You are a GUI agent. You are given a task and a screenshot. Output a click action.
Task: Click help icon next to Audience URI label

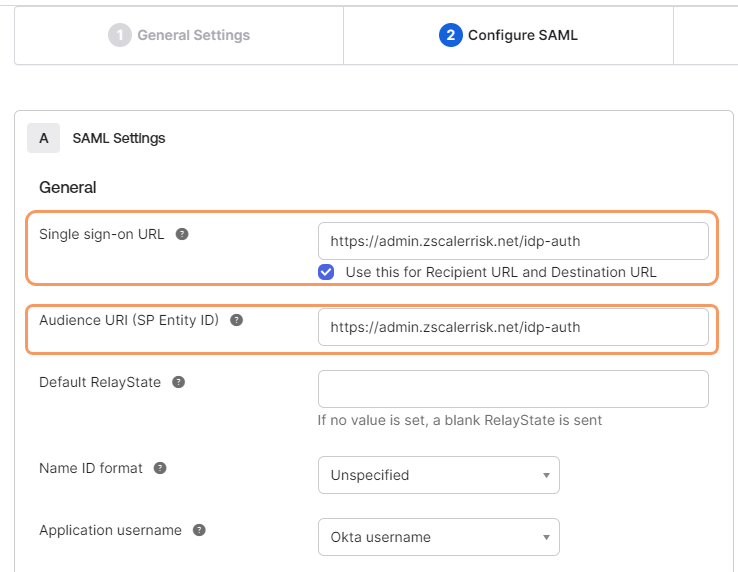(x=236, y=320)
